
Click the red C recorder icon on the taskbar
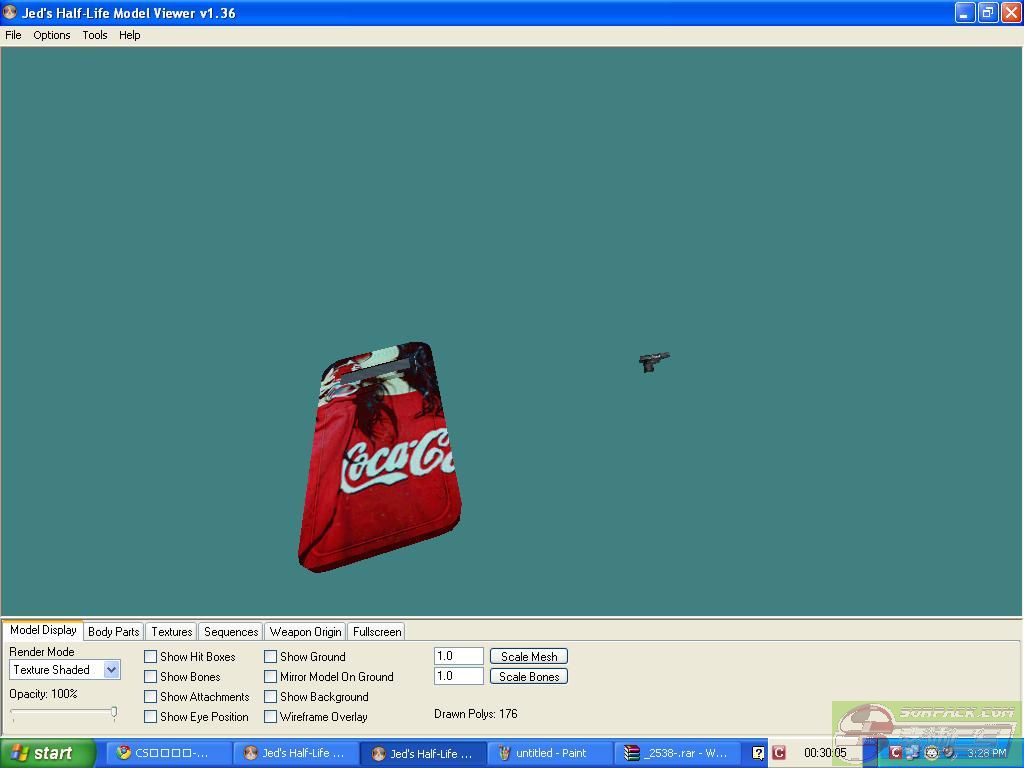coord(779,753)
